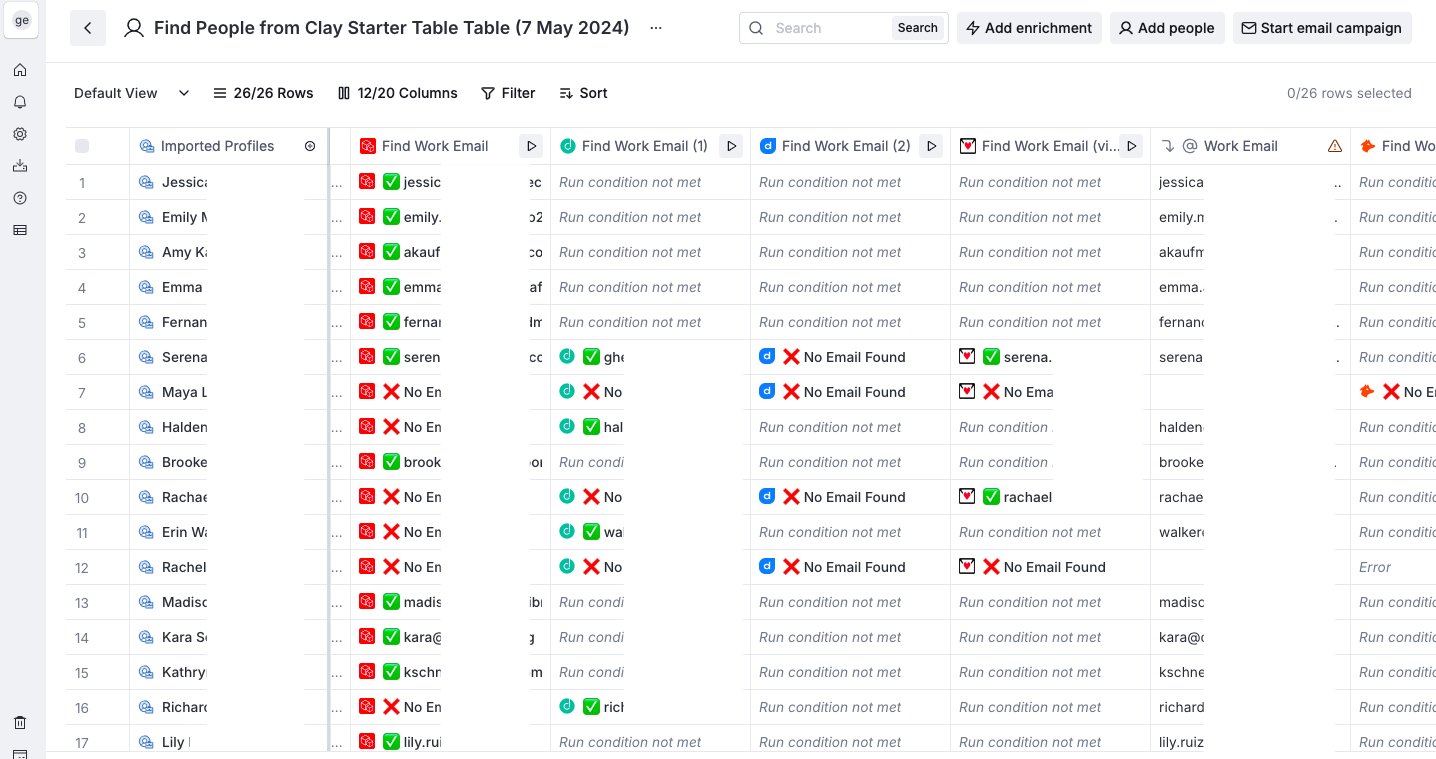Image resolution: width=1436 pixels, height=759 pixels.
Task: Click the Work Email warning triangle icon
Action: click(1334, 146)
